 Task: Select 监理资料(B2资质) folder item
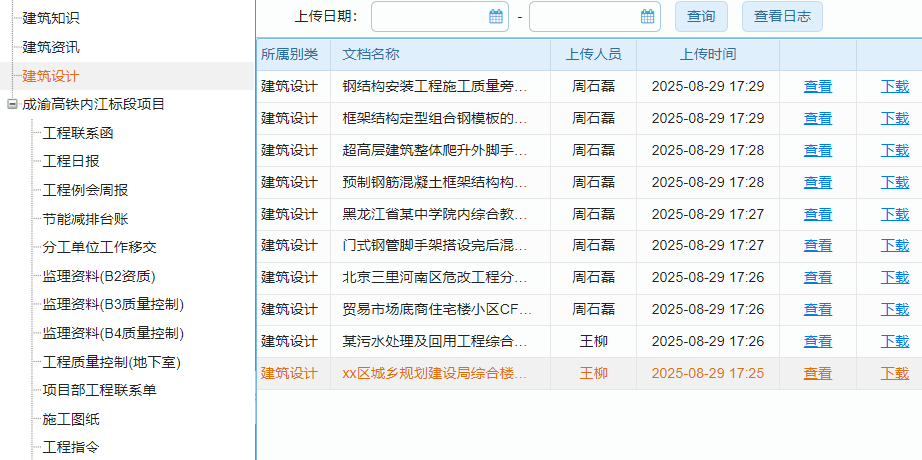(x=98, y=276)
